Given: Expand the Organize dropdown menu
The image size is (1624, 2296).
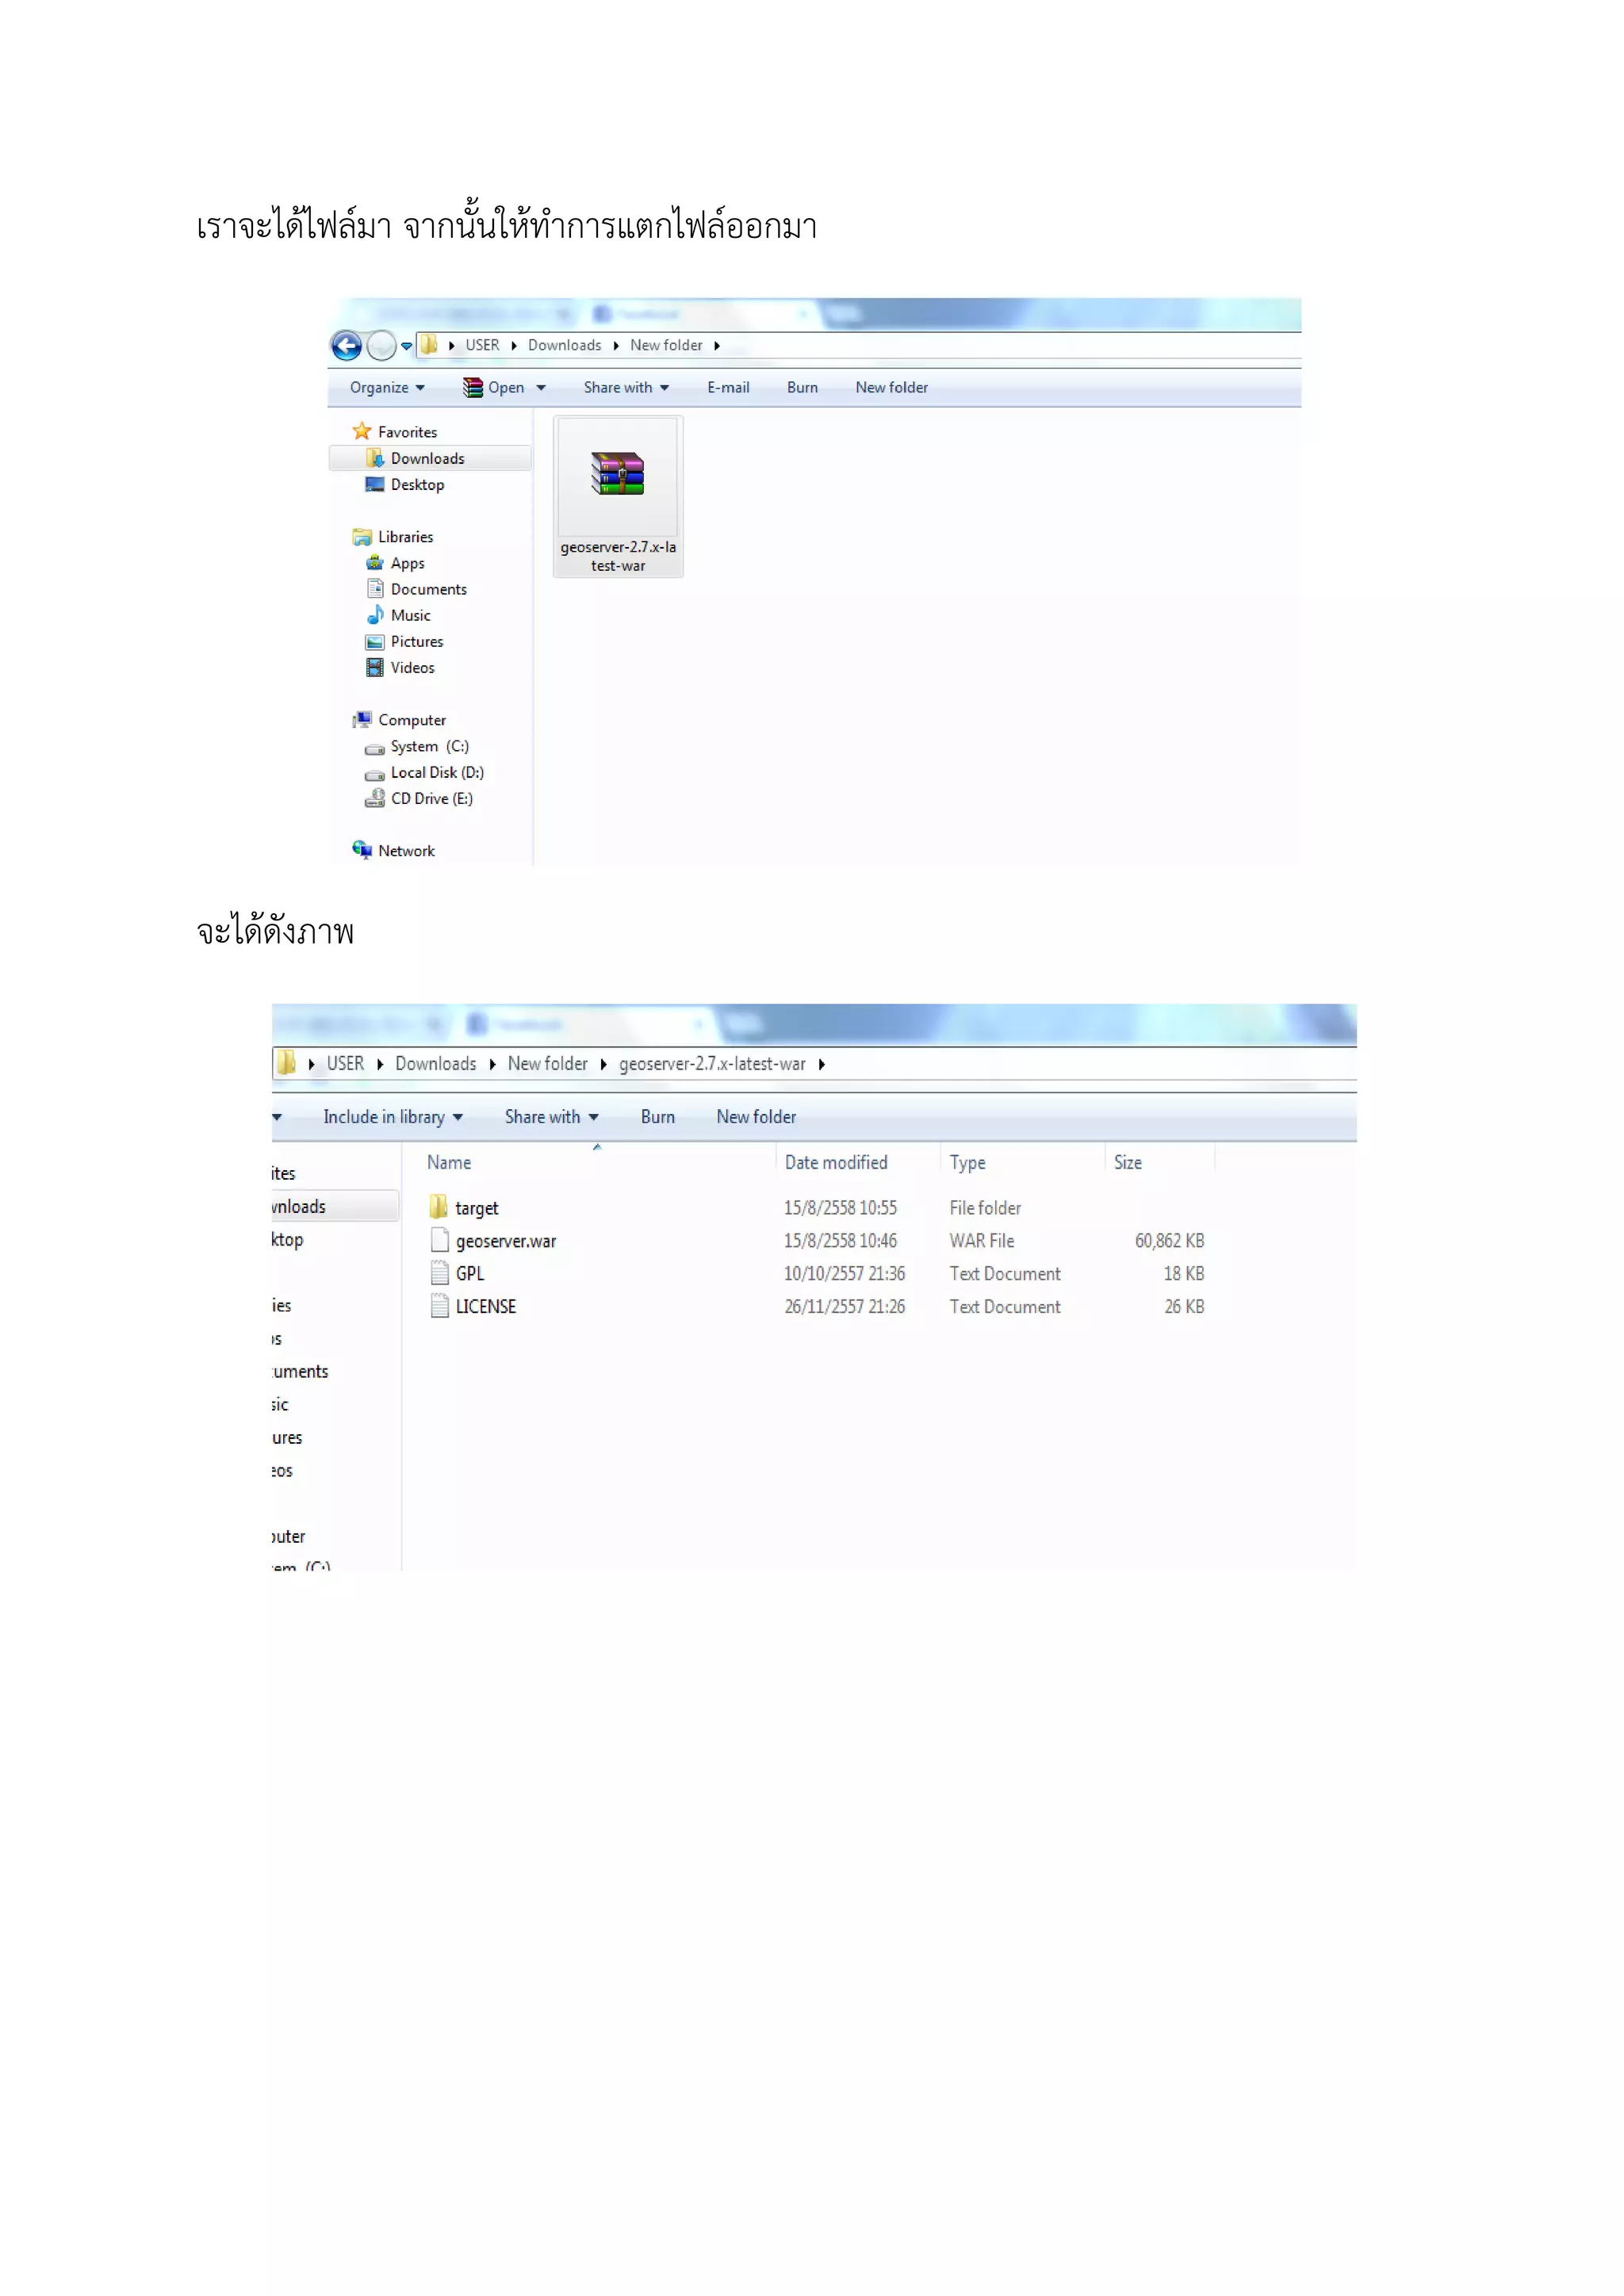Looking at the screenshot, I should tap(387, 388).
